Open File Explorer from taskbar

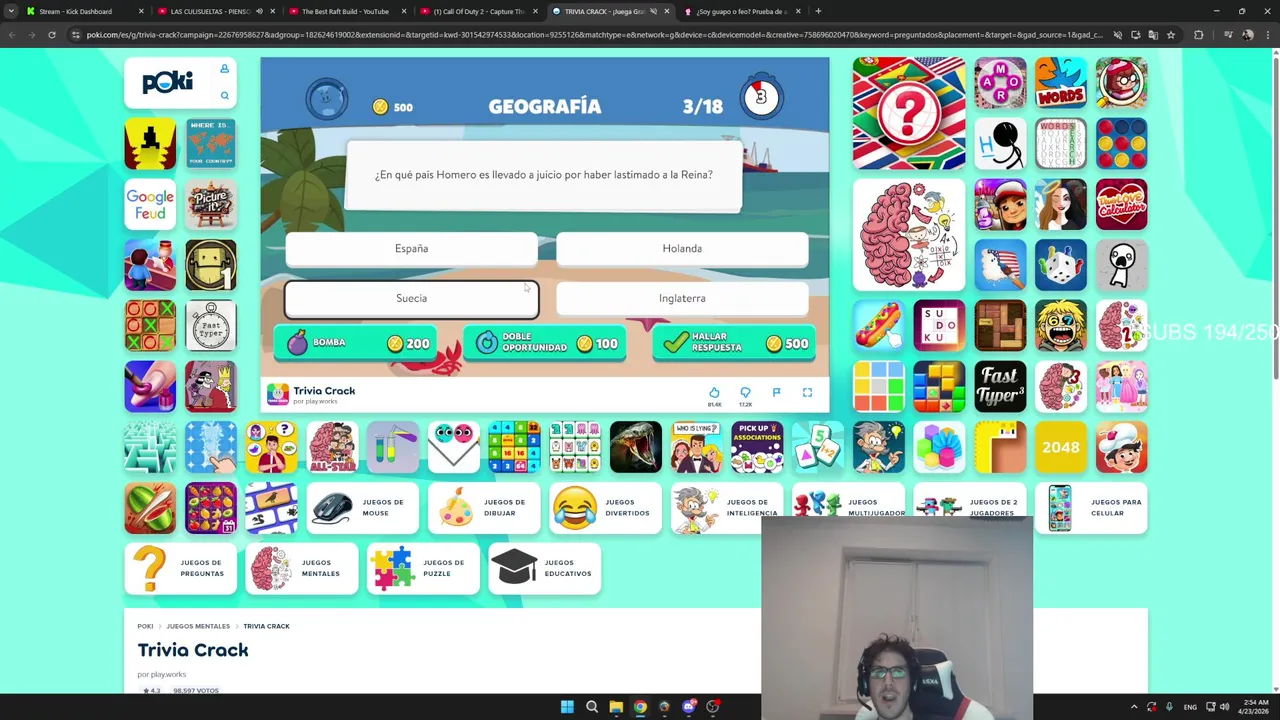coord(616,707)
